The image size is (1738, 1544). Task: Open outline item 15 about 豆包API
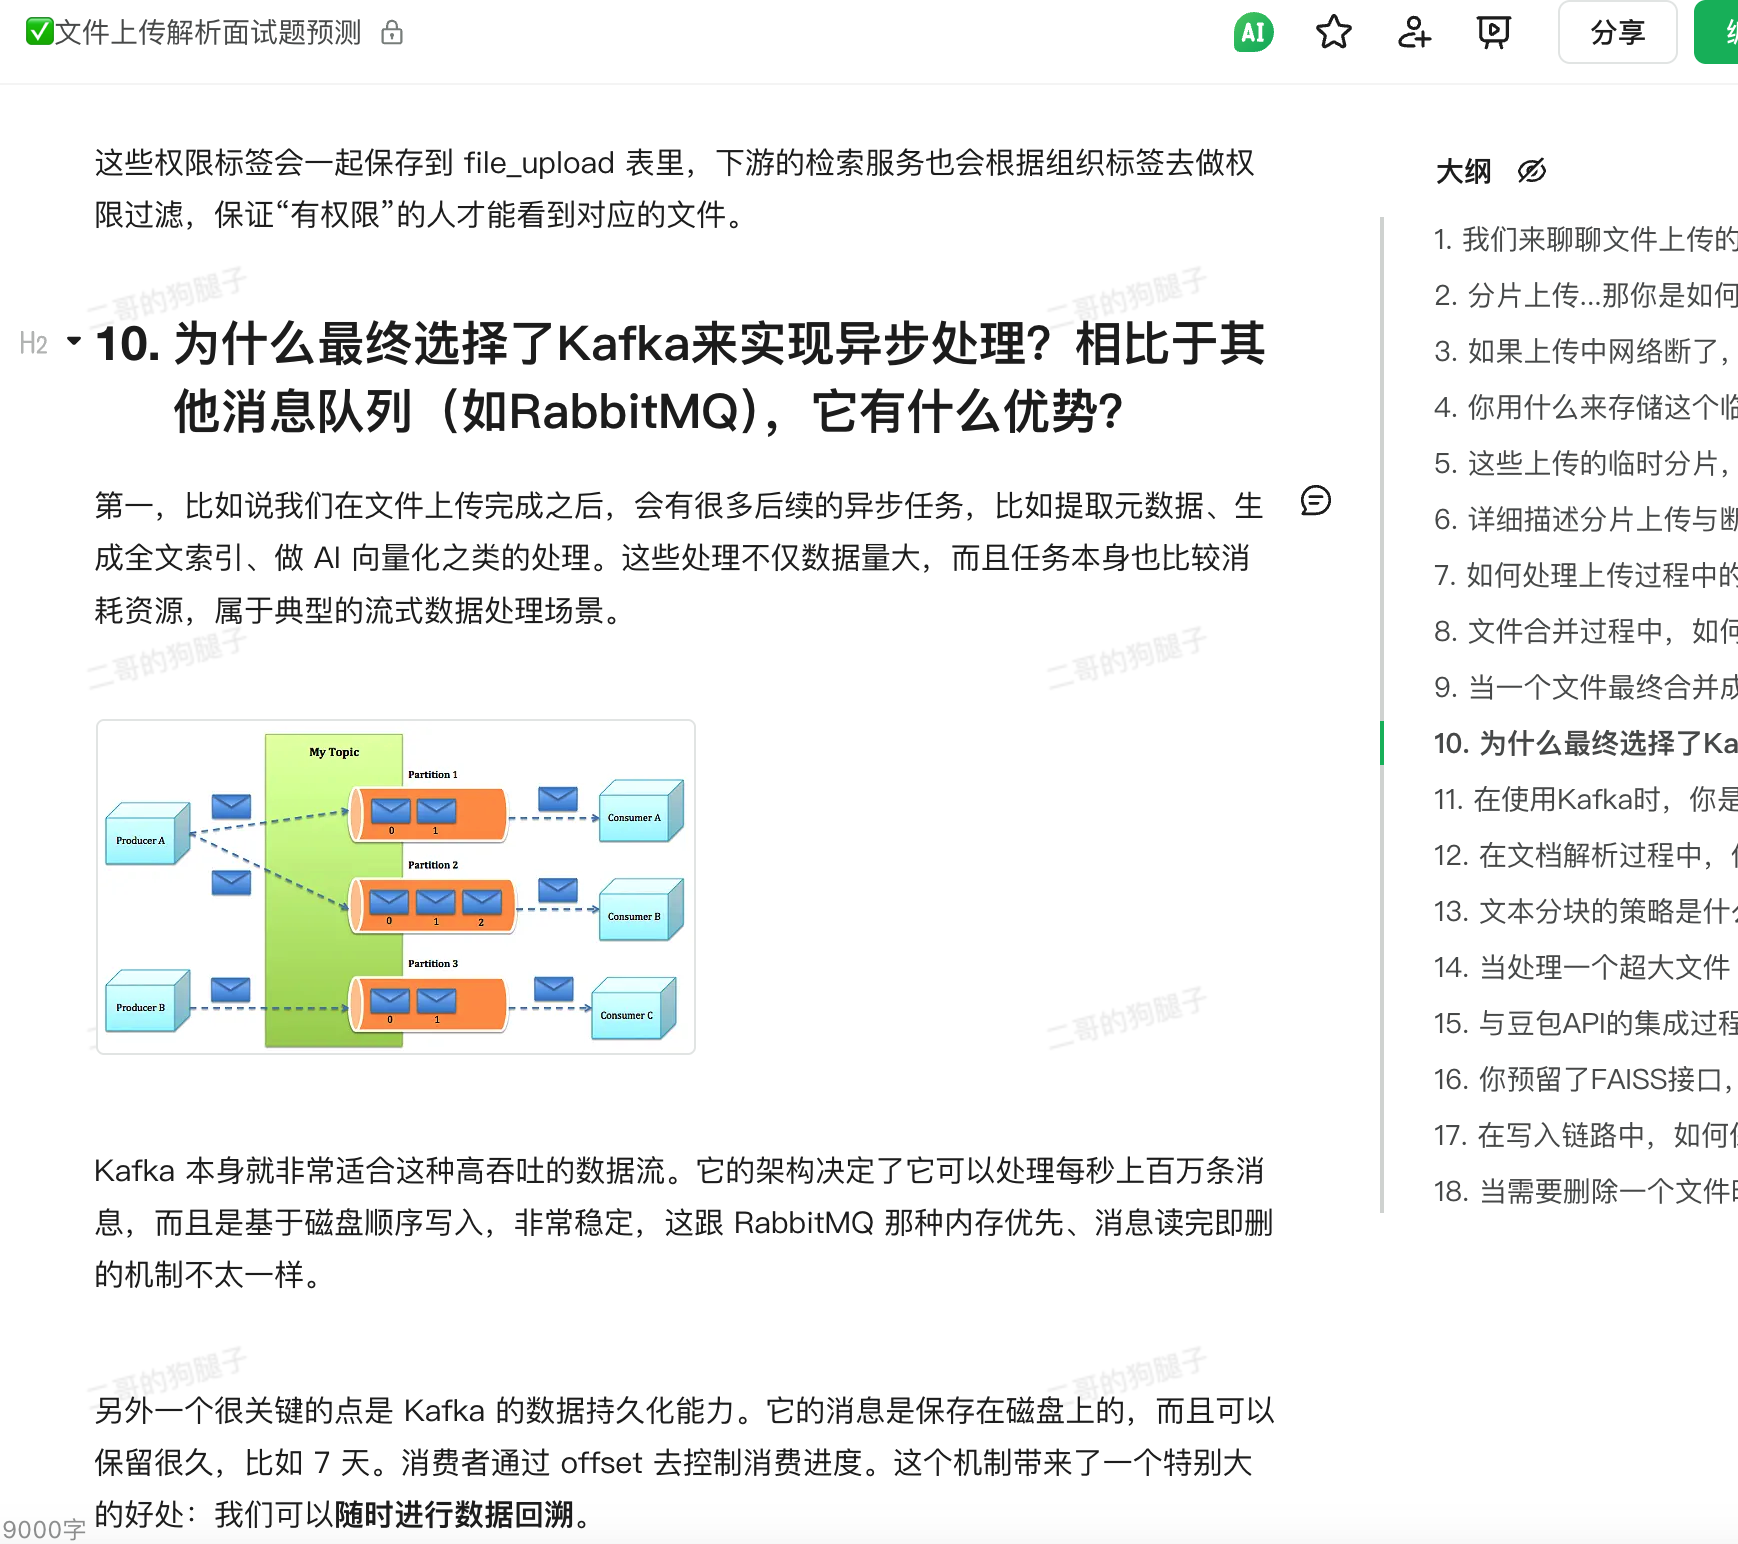pos(1585,1024)
